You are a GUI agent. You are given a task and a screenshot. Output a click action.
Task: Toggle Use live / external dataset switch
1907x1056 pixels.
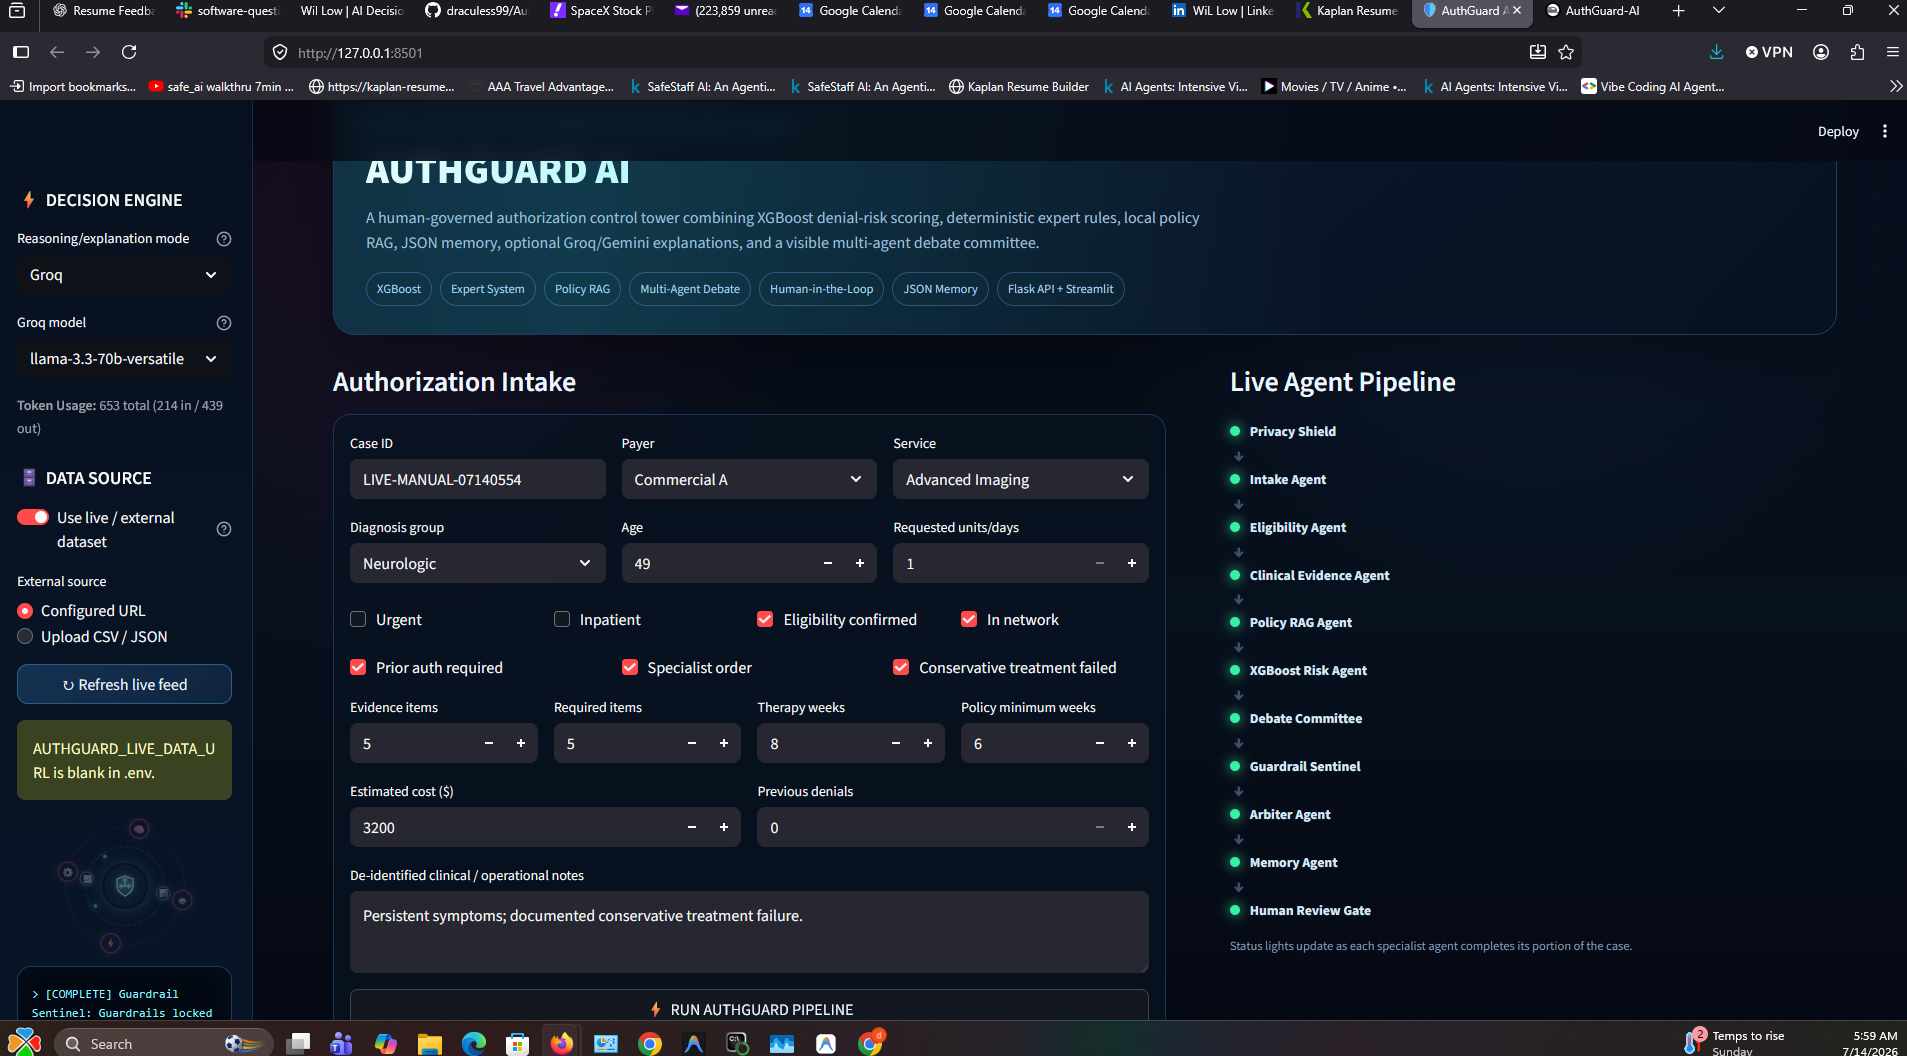point(33,517)
